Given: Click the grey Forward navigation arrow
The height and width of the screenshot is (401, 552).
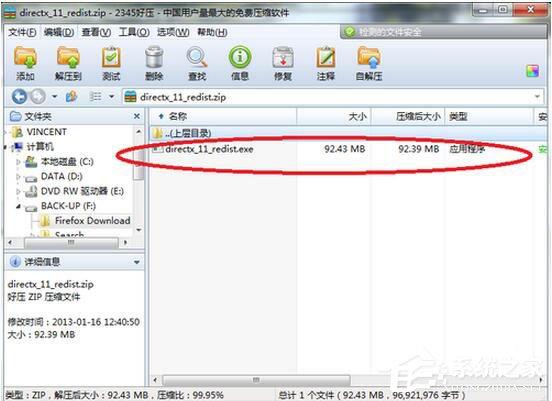Looking at the screenshot, I should 38,96.
